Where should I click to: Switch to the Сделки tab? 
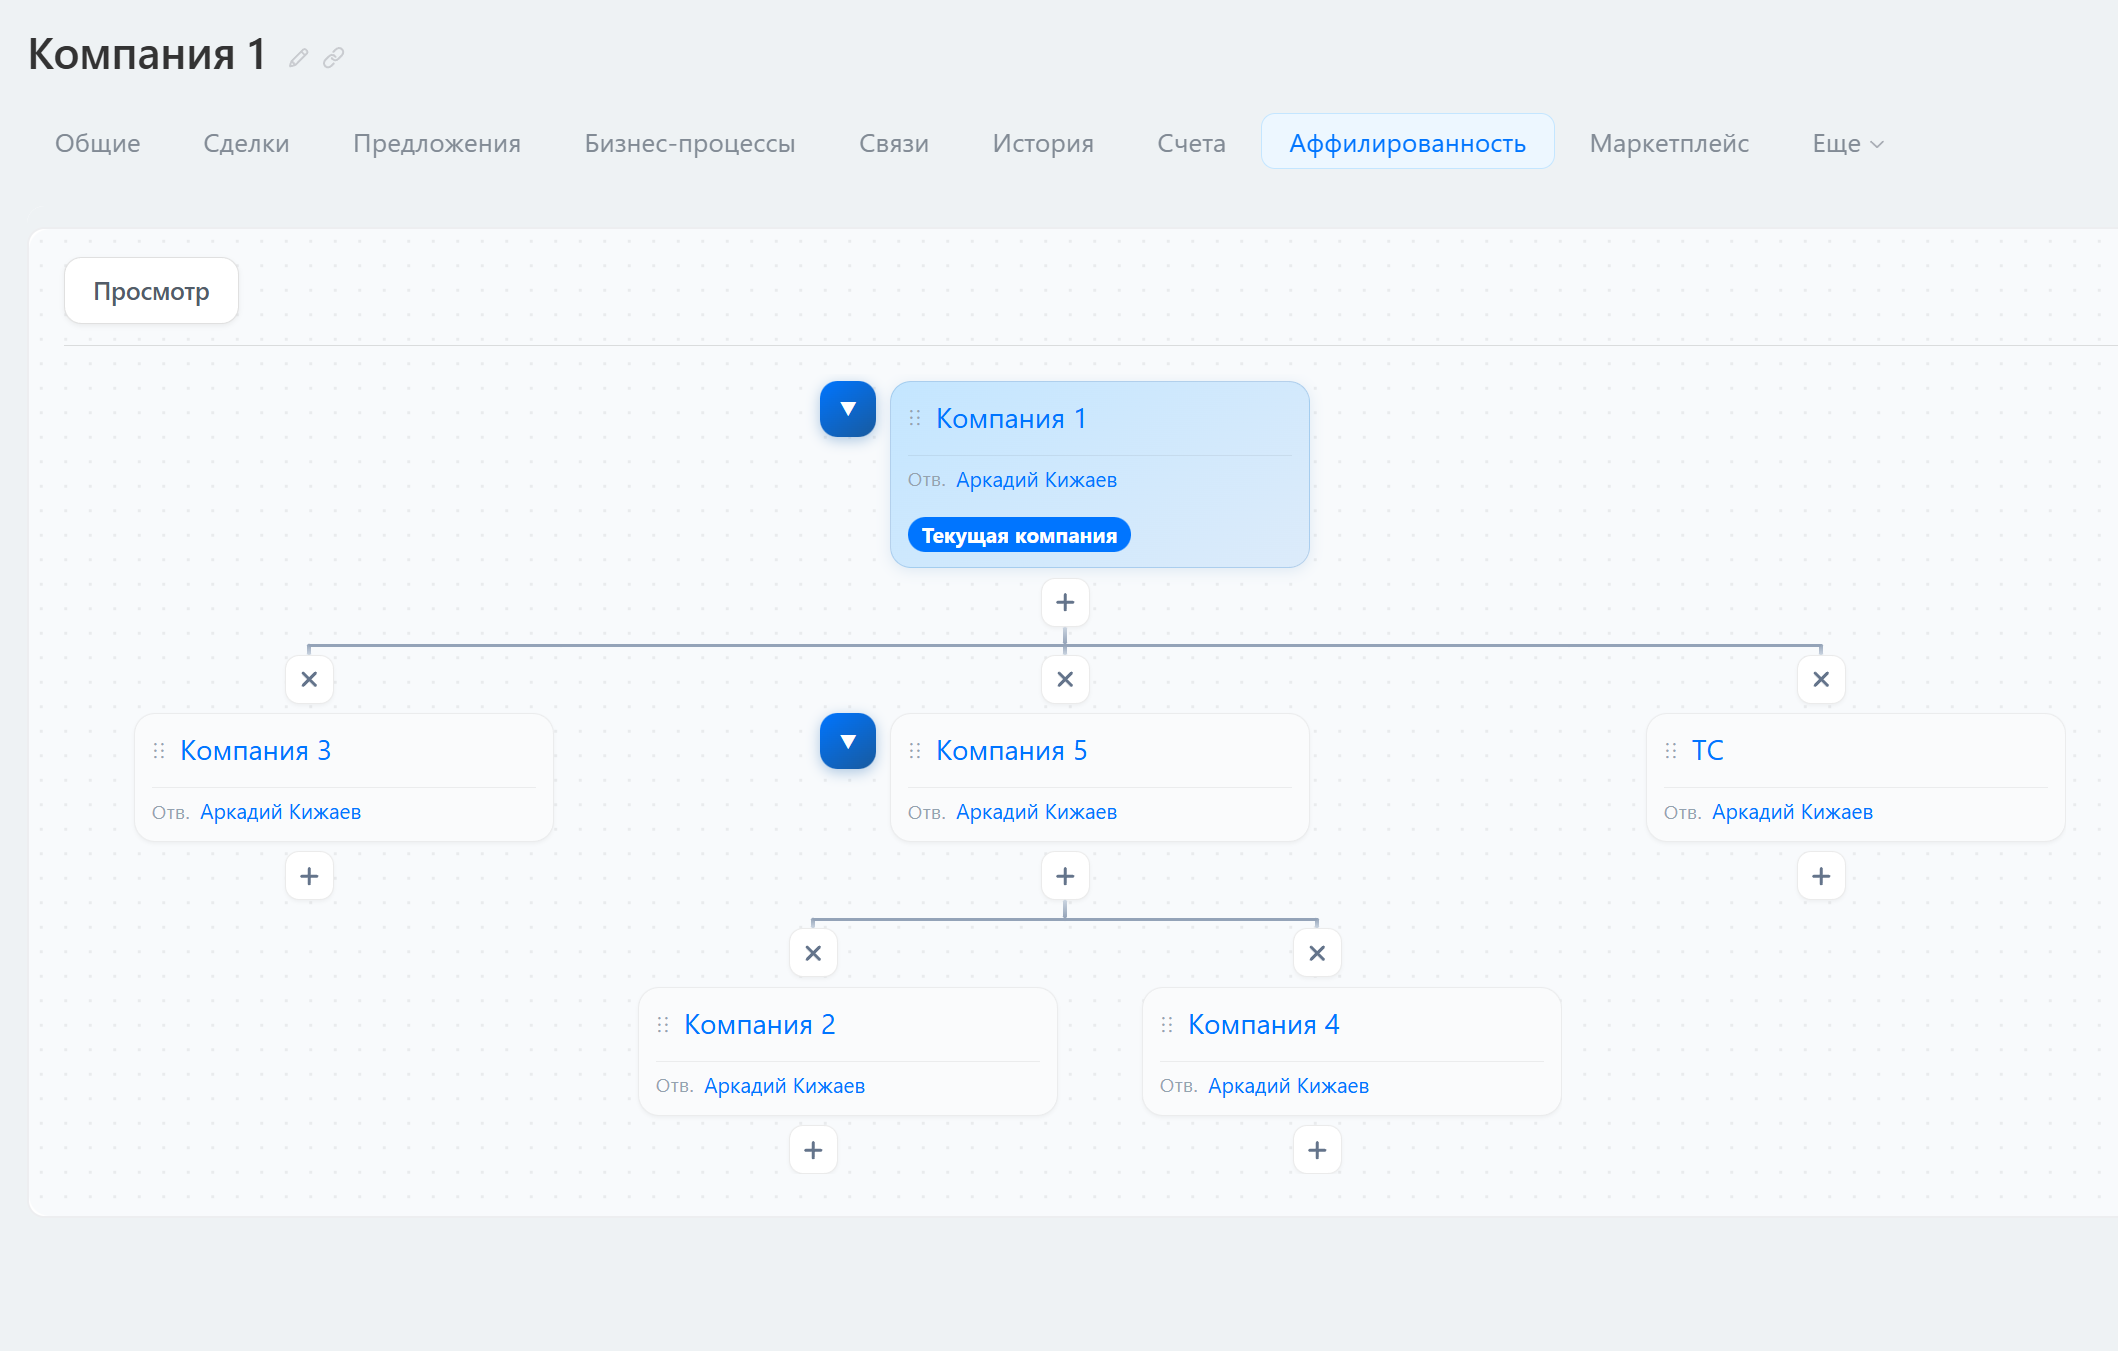(246, 144)
